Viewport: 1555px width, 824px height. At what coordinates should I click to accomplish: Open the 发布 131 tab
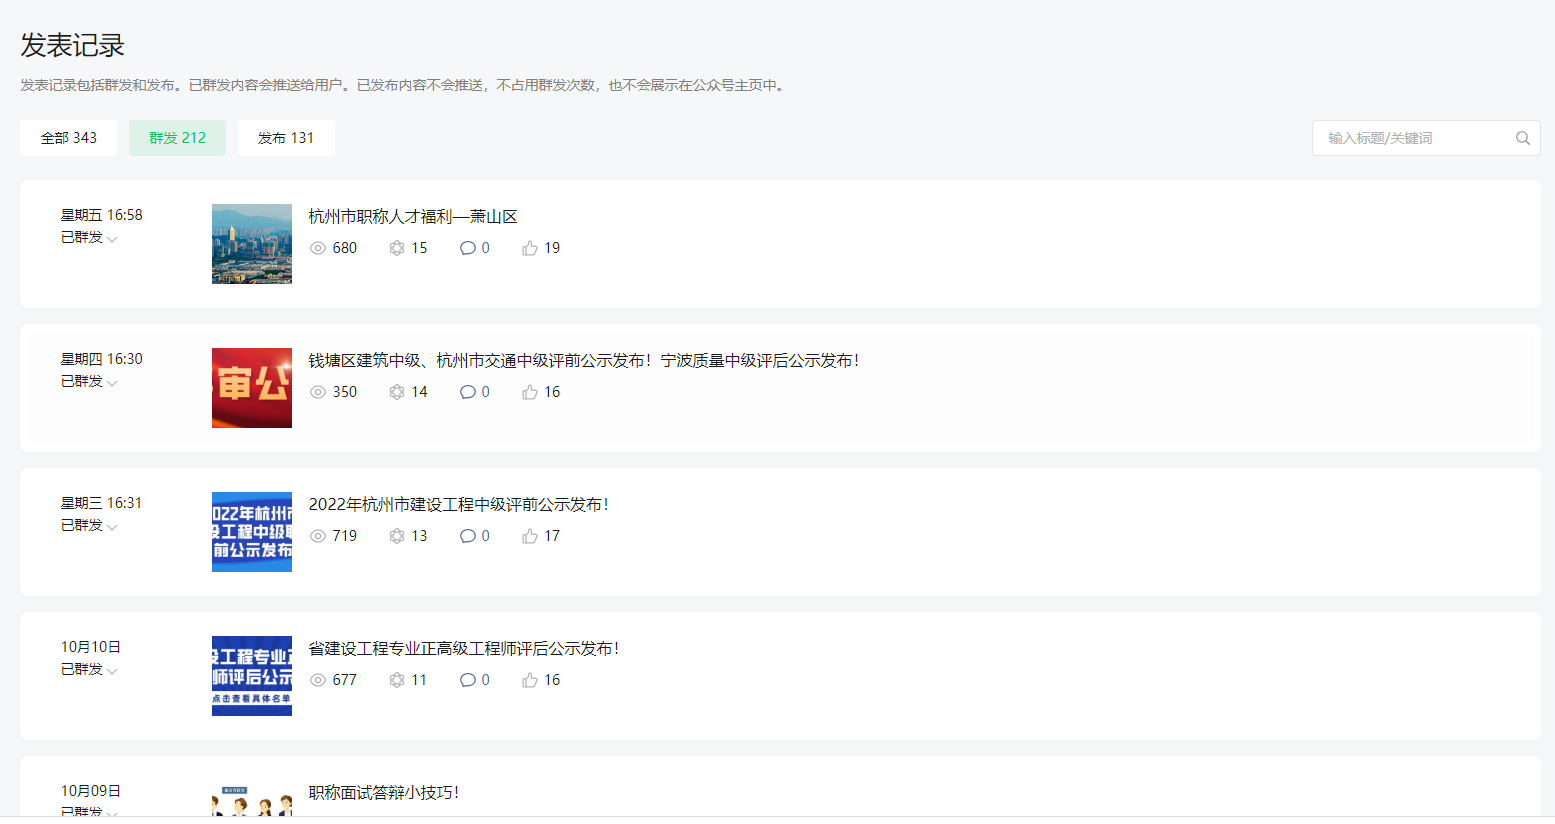click(x=286, y=138)
